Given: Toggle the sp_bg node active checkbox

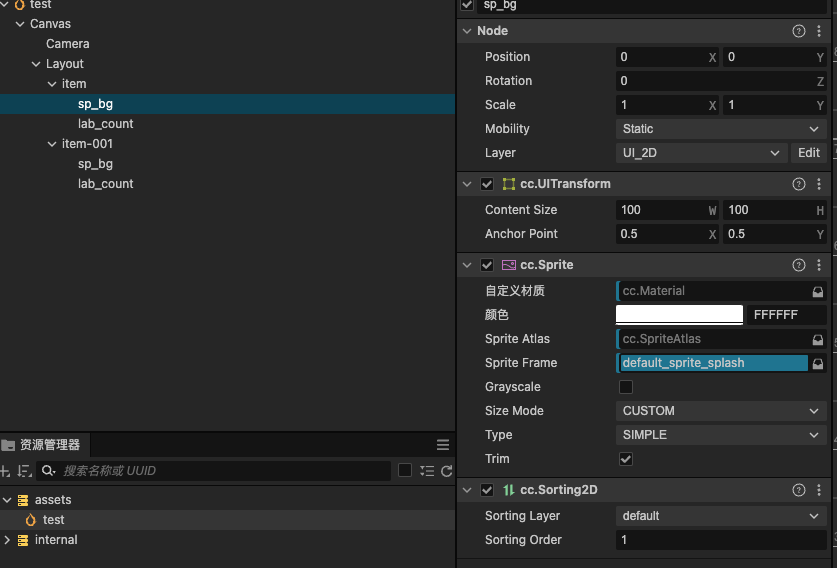Looking at the screenshot, I should click(467, 5).
